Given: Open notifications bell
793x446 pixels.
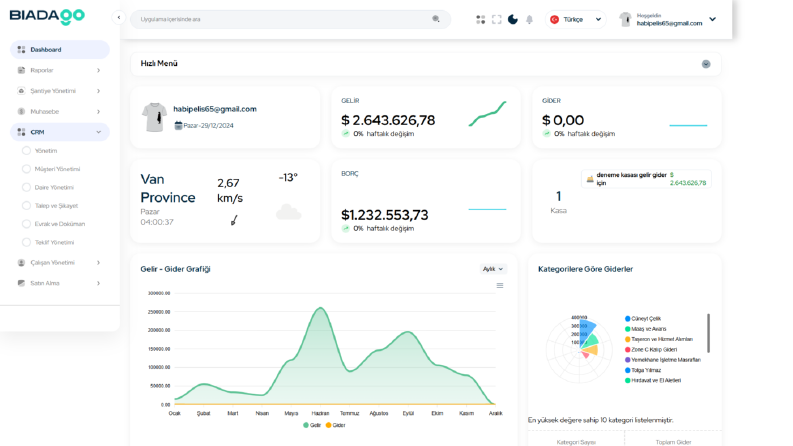Looking at the screenshot, I should tap(529, 19).
